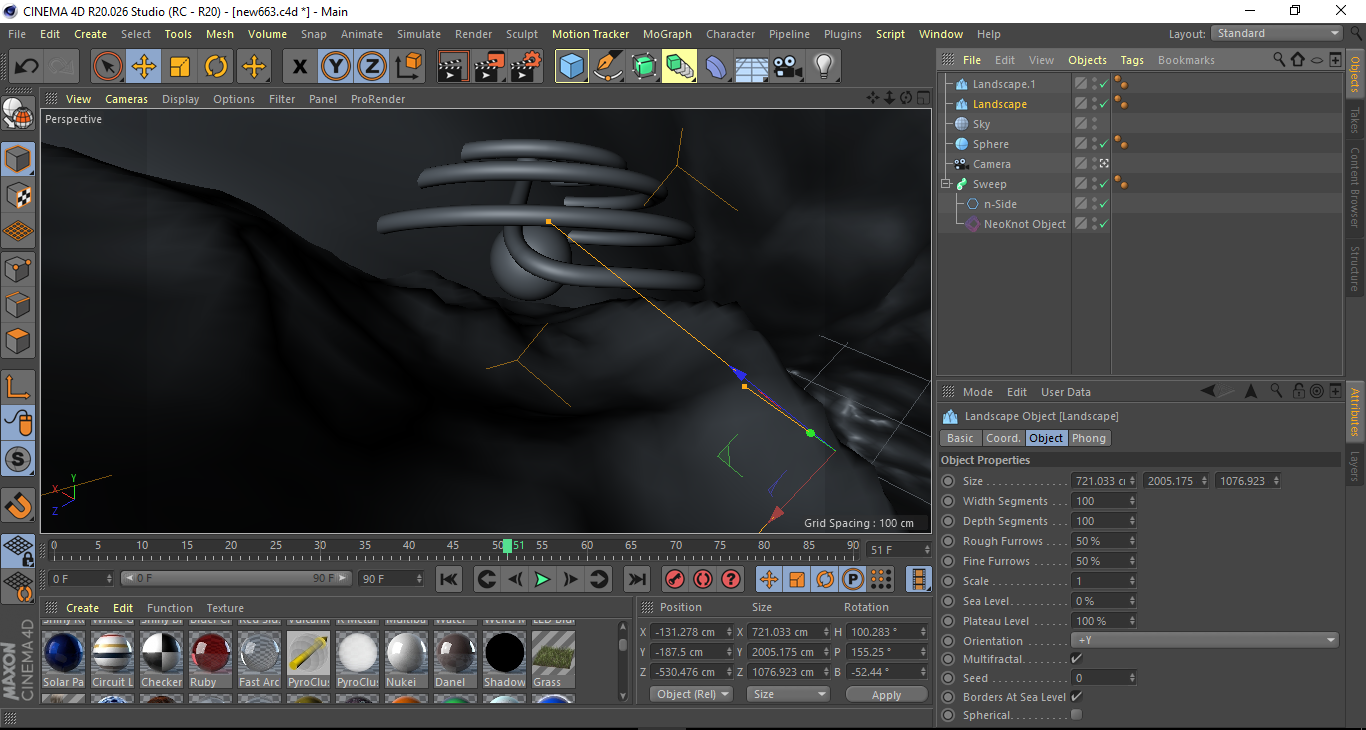Click the Apply button

coord(886,694)
